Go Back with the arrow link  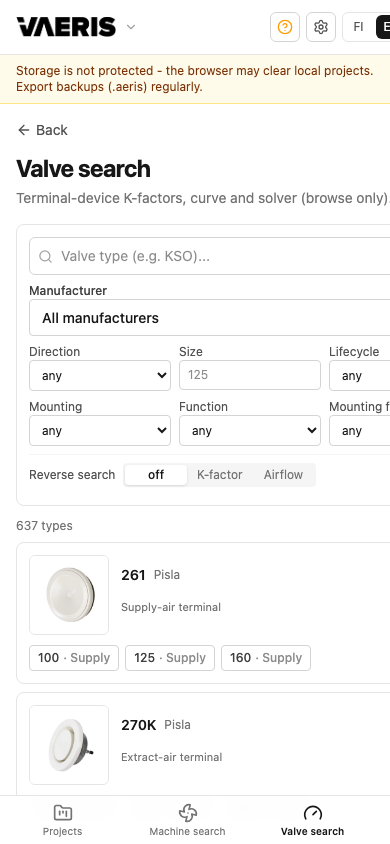[x=42, y=130]
